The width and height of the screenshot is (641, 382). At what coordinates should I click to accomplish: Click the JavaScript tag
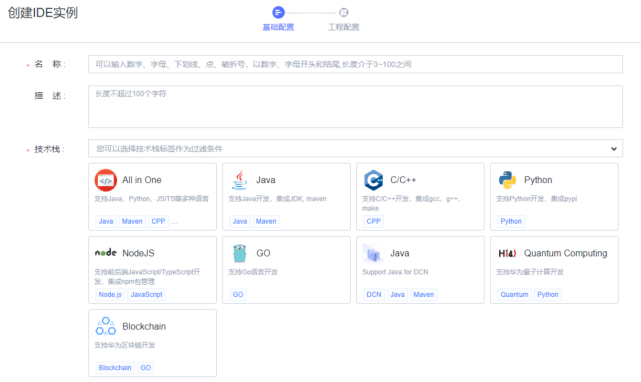147,294
